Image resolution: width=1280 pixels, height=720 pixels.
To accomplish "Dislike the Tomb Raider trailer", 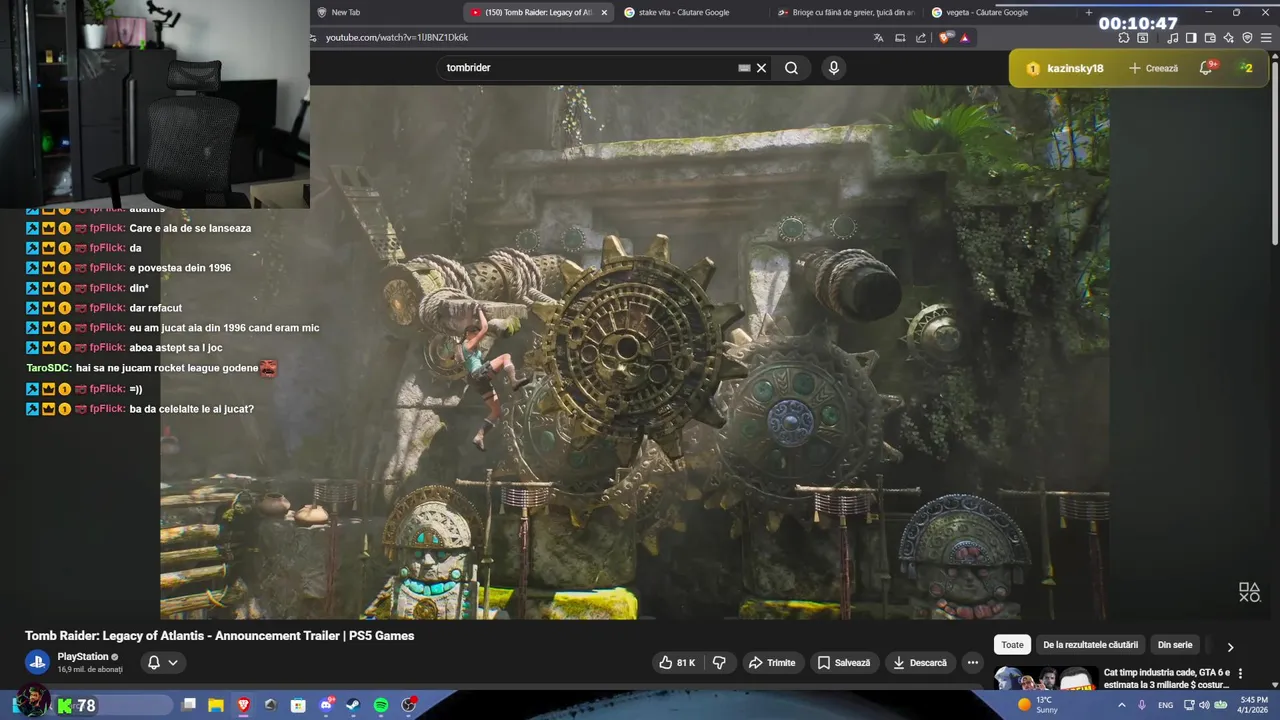I will 719,663.
